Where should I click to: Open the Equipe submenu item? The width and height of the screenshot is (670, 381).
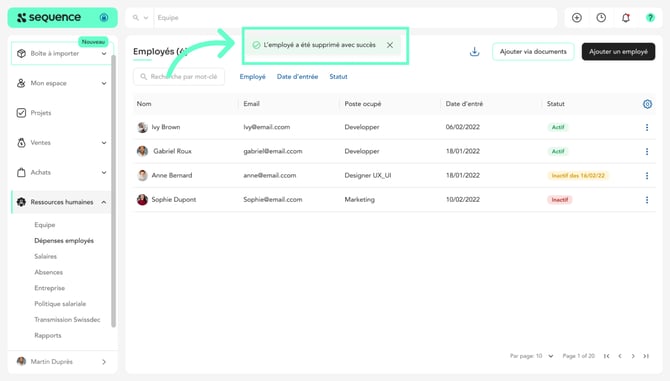click(x=45, y=225)
